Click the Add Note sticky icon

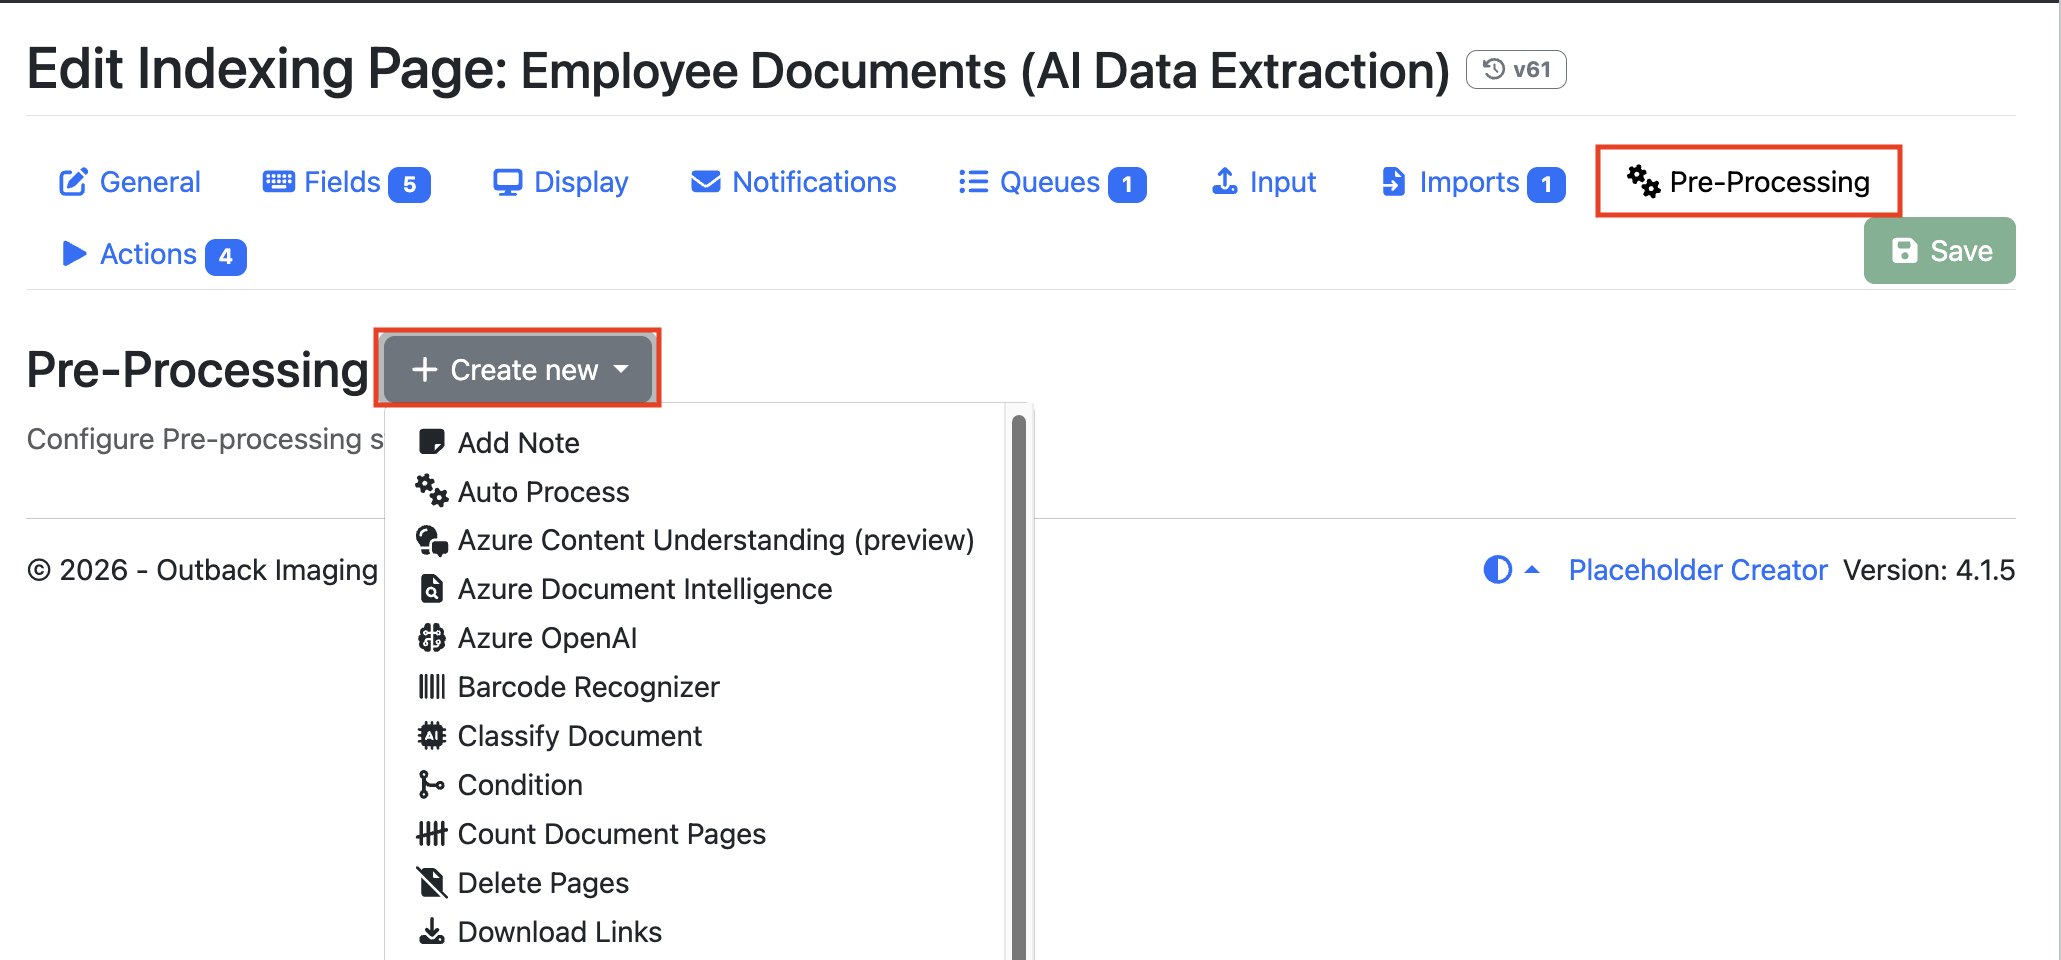point(431,442)
